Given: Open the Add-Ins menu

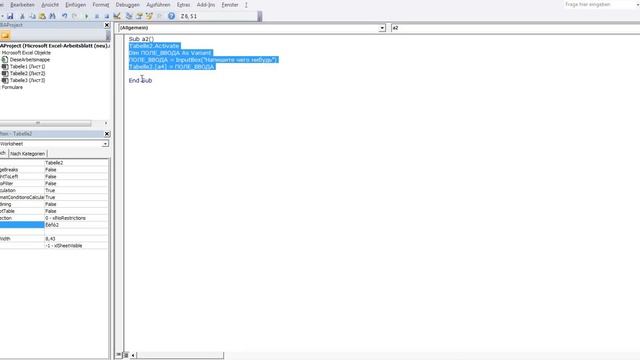Looking at the screenshot, I should click(x=206, y=5).
